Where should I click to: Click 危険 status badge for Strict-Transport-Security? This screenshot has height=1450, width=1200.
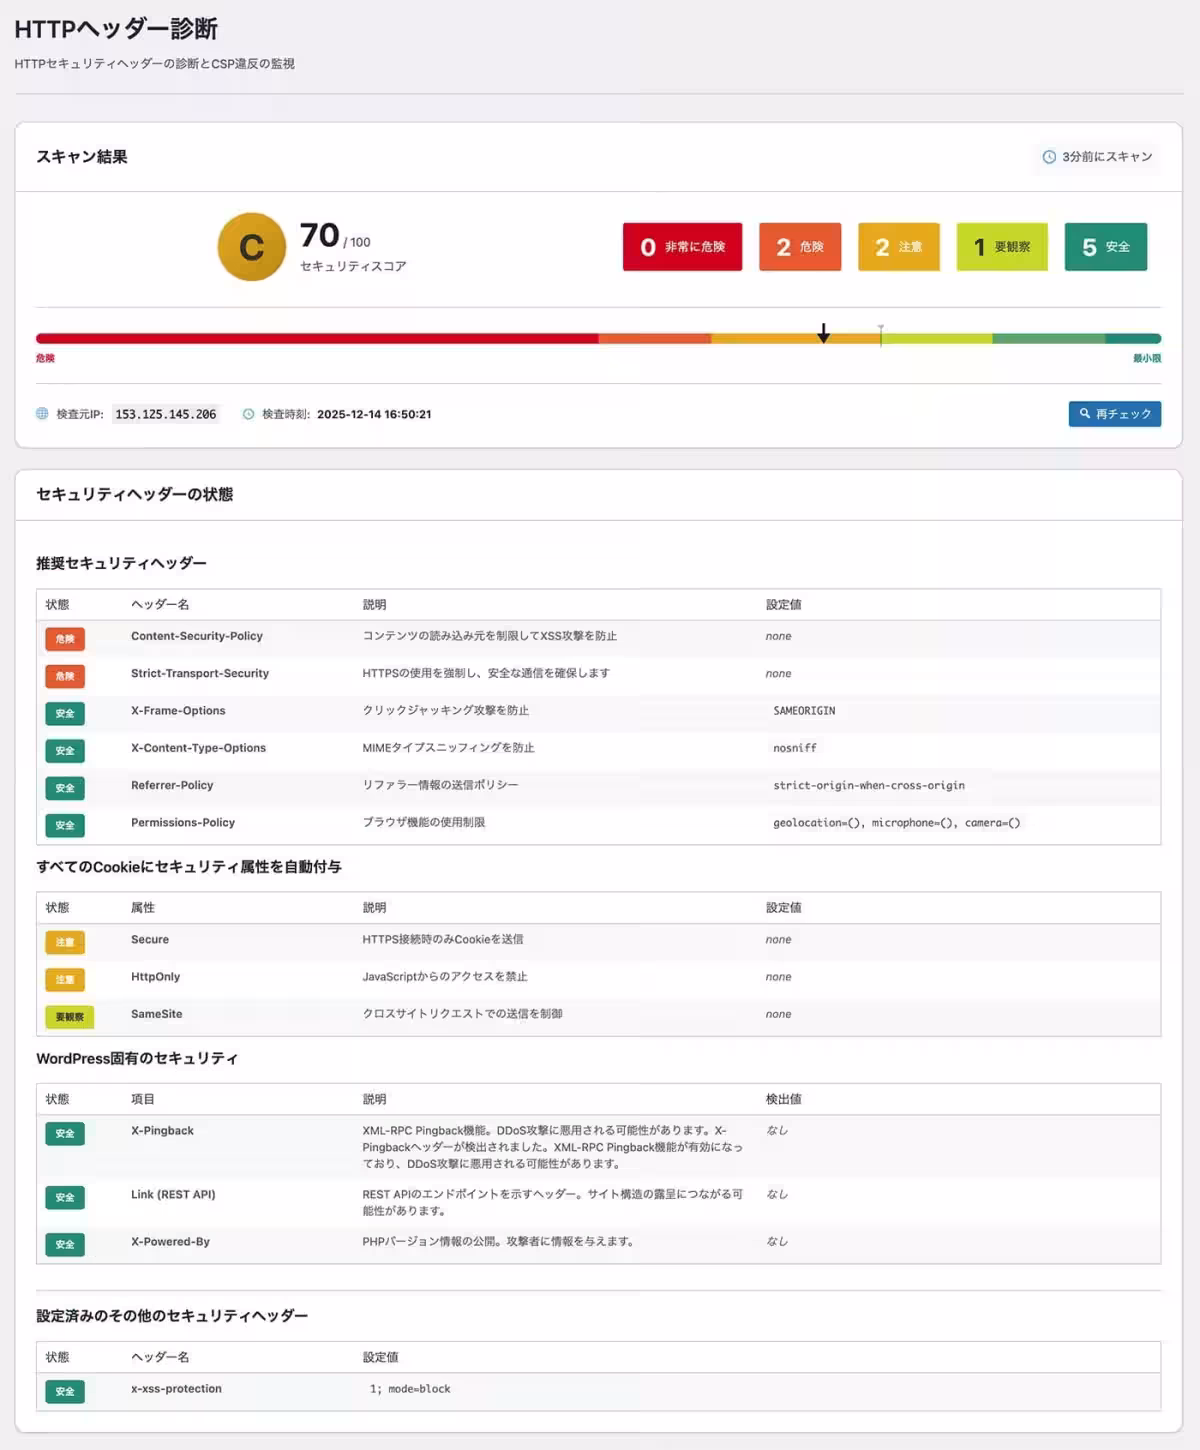pyautogui.click(x=65, y=676)
